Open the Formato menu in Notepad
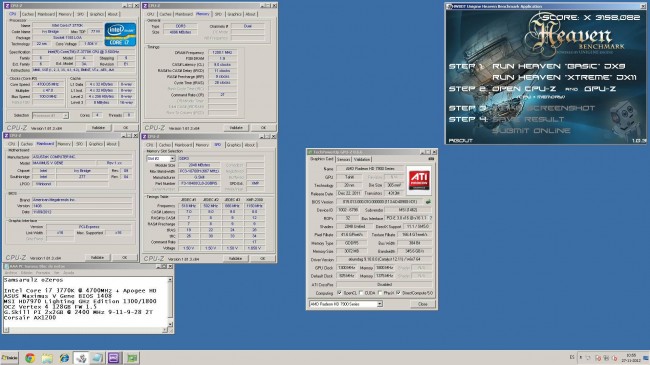This screenshot has width=650, height=365. [x=43, y=273]
